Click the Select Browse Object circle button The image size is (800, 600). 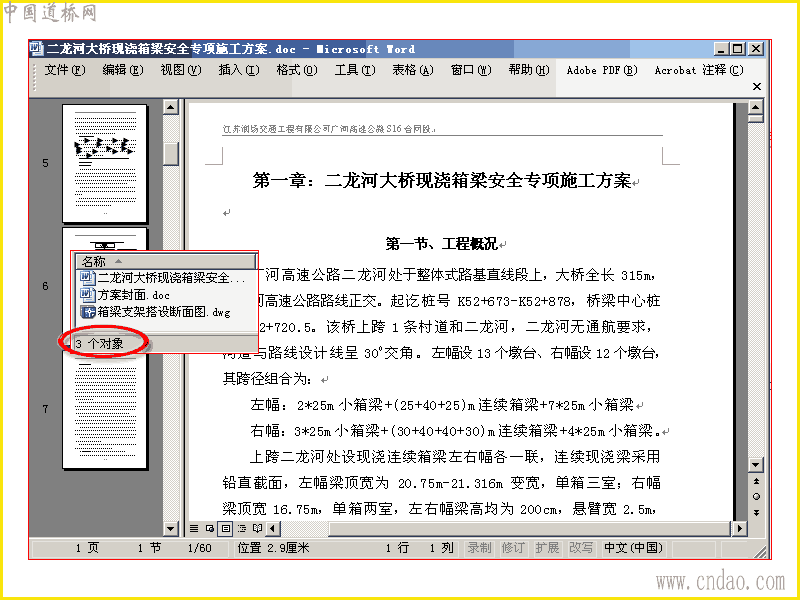click(756, 496)
